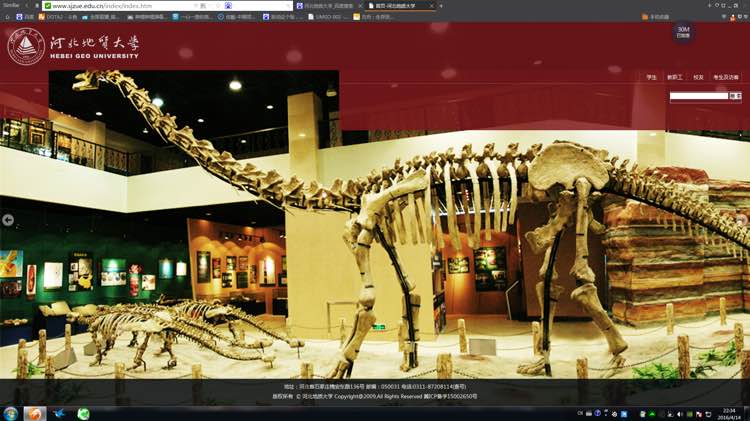Click the orange browser icon in taskbar
Viewport: 750px width, 421px height.
click(34, 413)
